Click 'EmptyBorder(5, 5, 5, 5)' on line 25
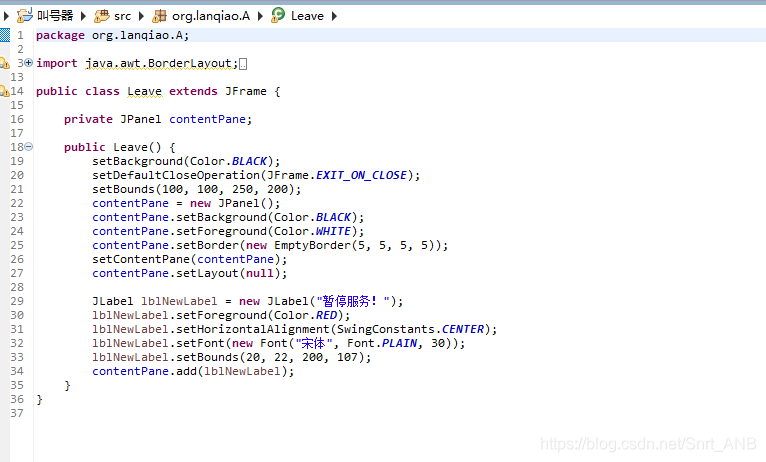Screen dimensions: 766x462 click(358, 245)
